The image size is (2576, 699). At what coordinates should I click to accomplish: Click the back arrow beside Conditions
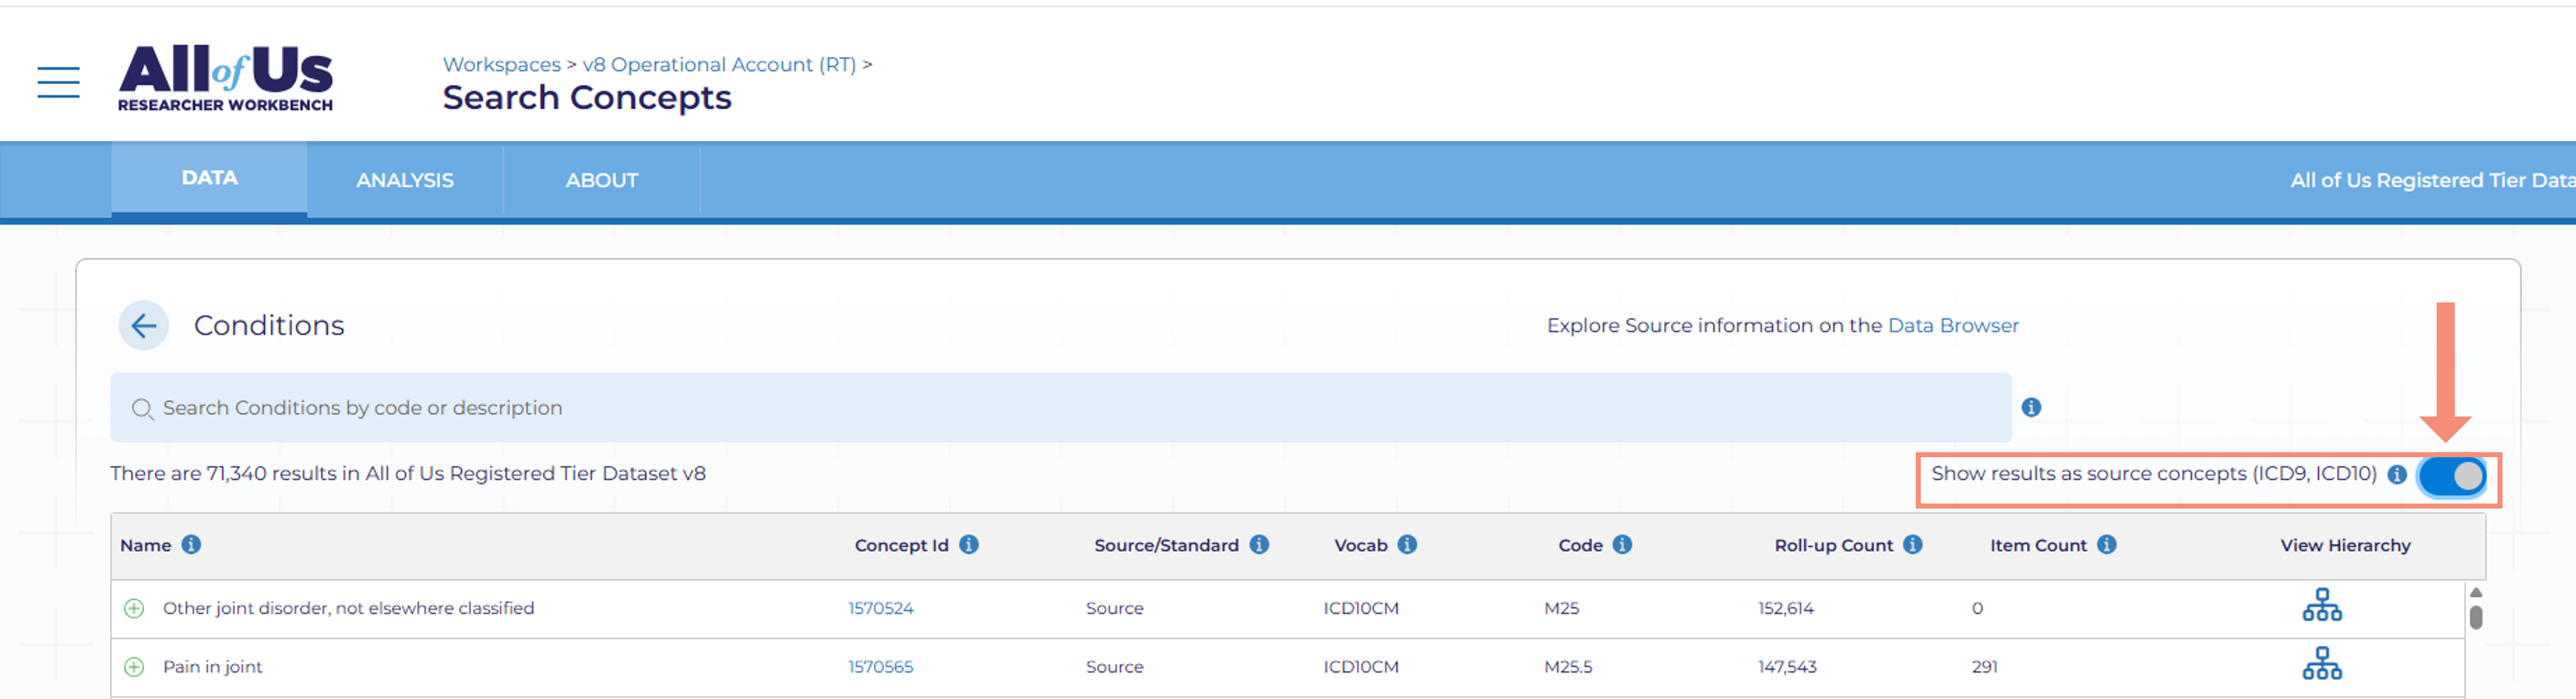pos(143,325)
